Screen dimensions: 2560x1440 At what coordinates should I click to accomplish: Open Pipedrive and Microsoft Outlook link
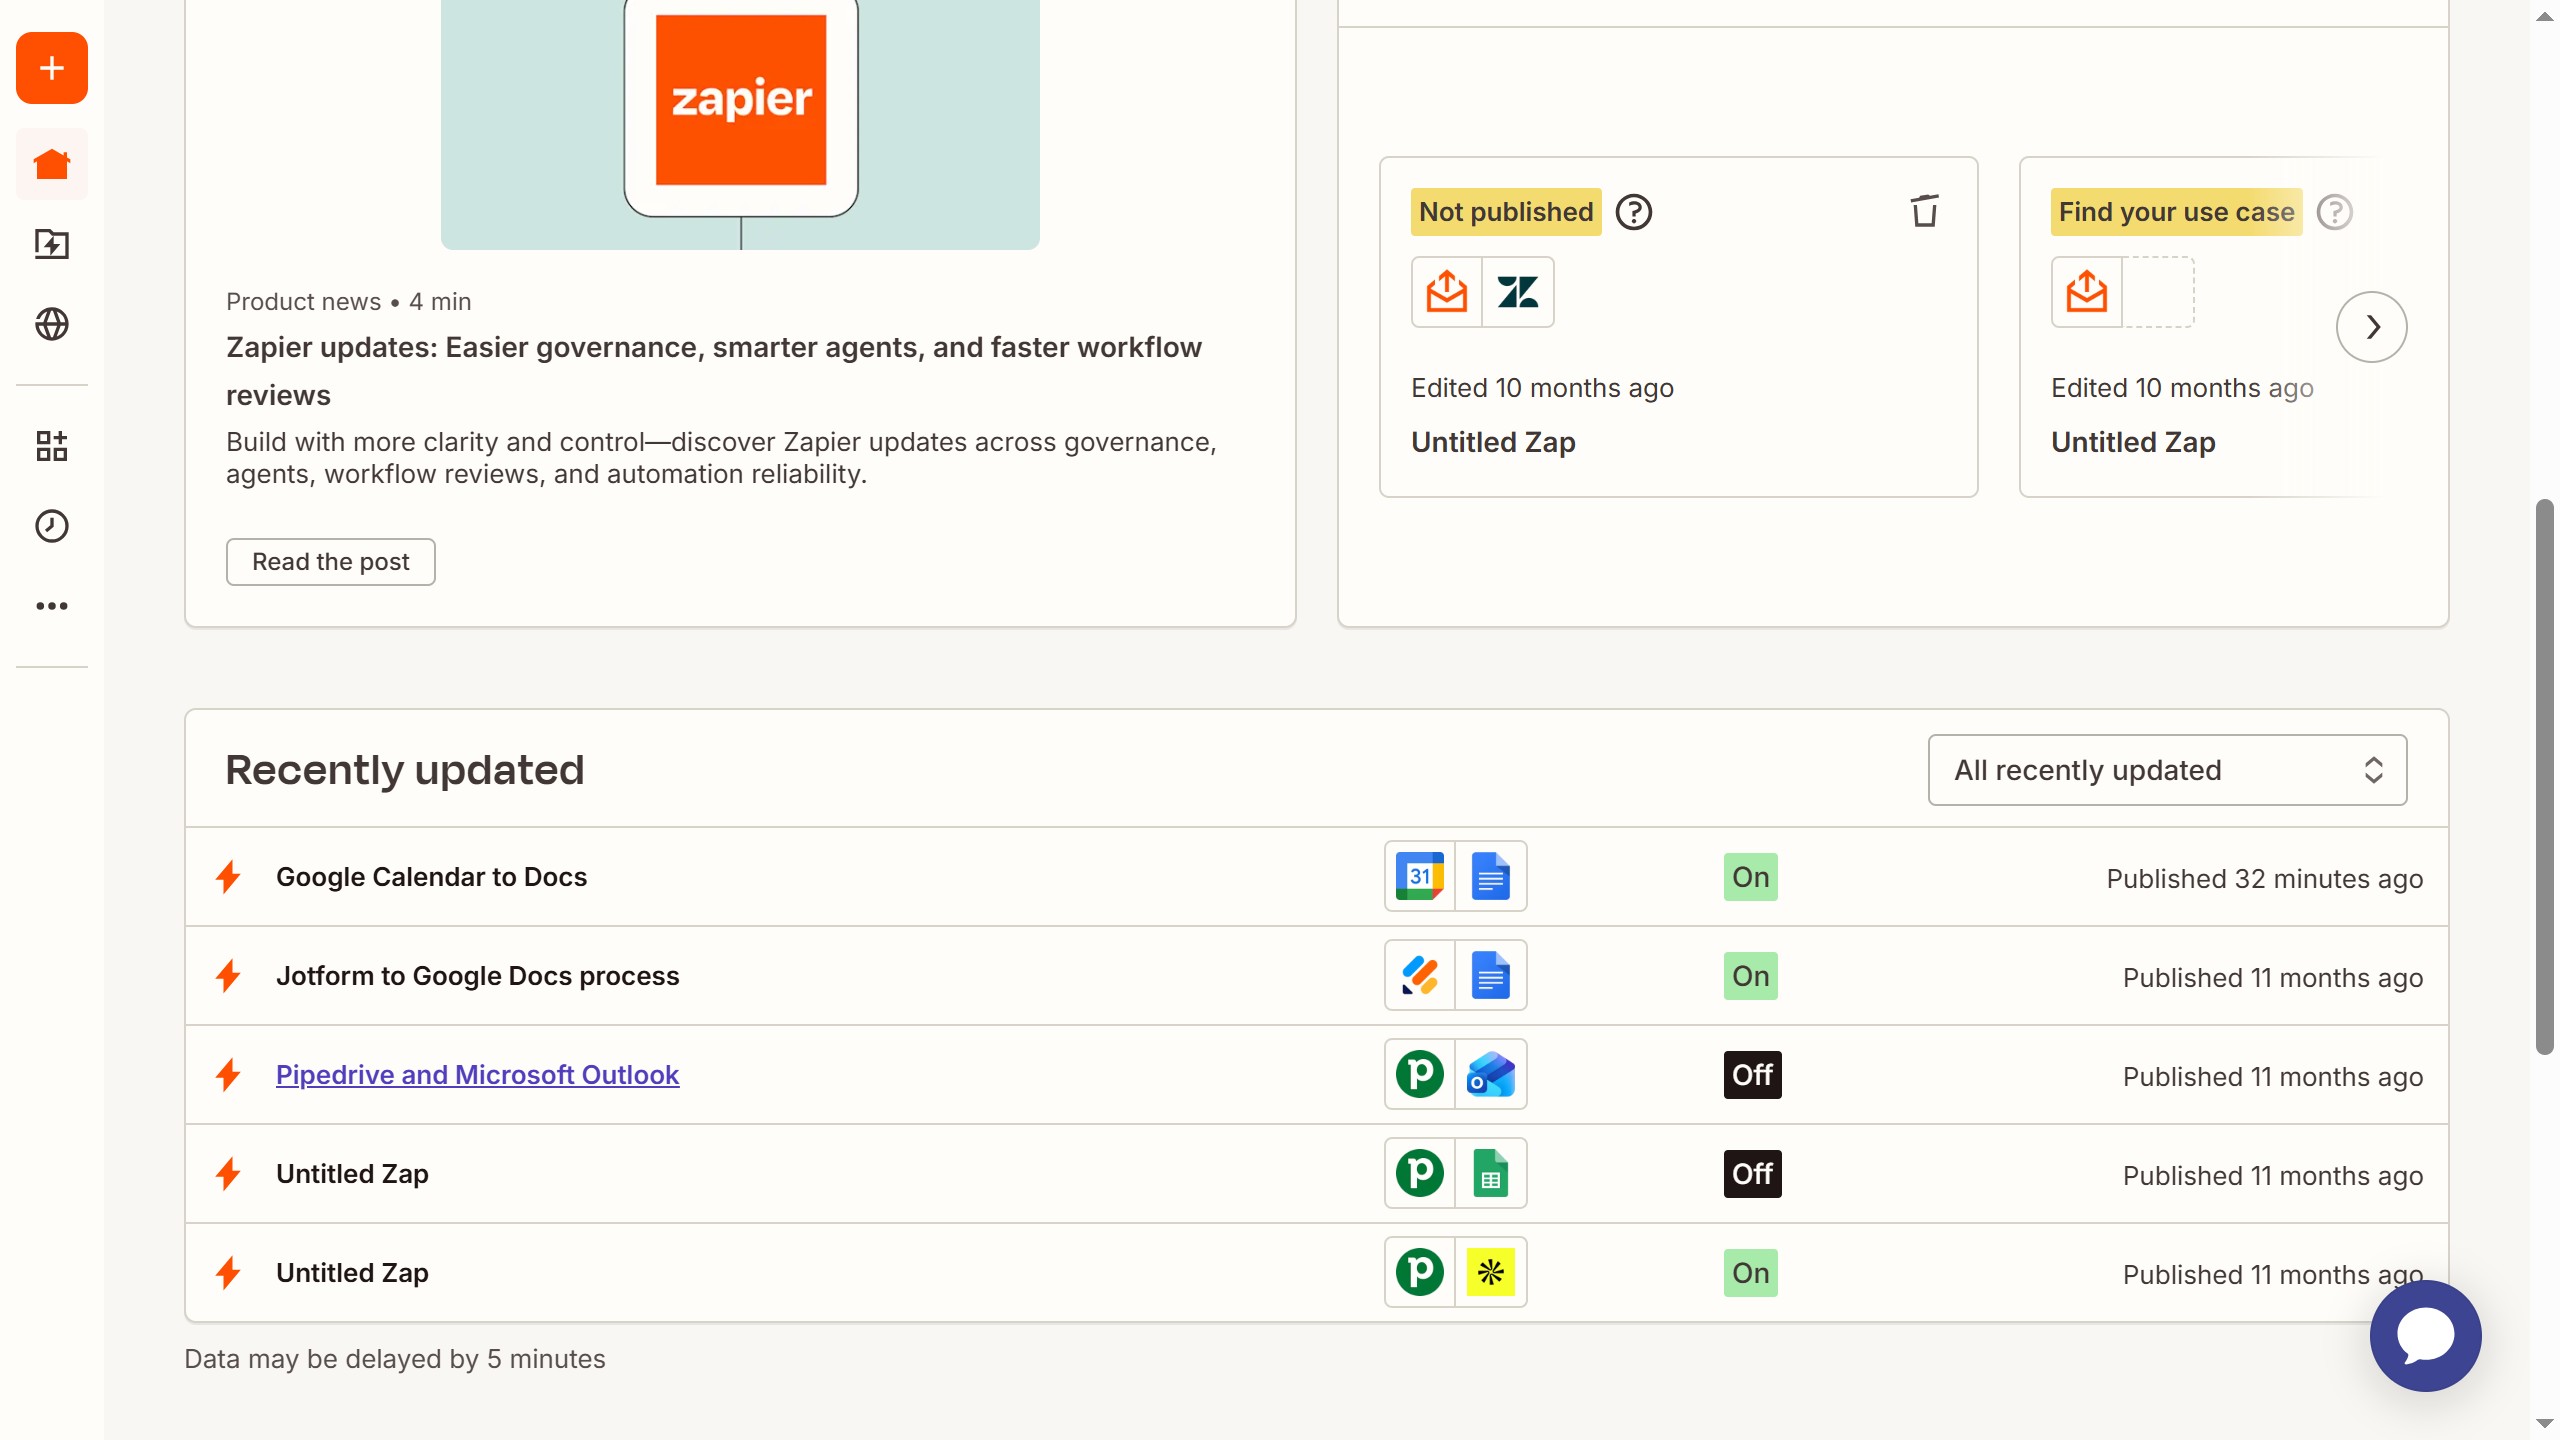(x=477, y=1075)
